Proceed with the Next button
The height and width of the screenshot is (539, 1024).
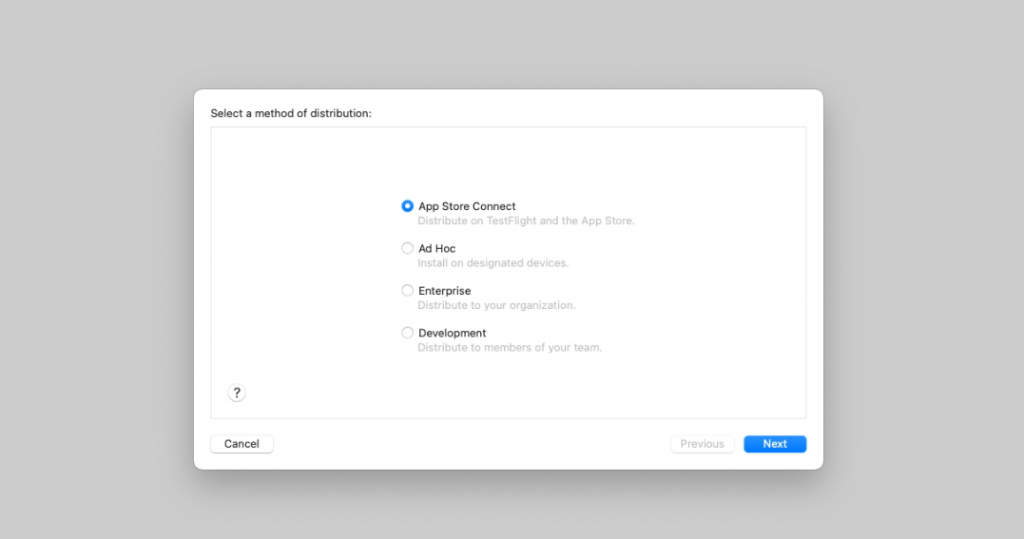(775, 444)
